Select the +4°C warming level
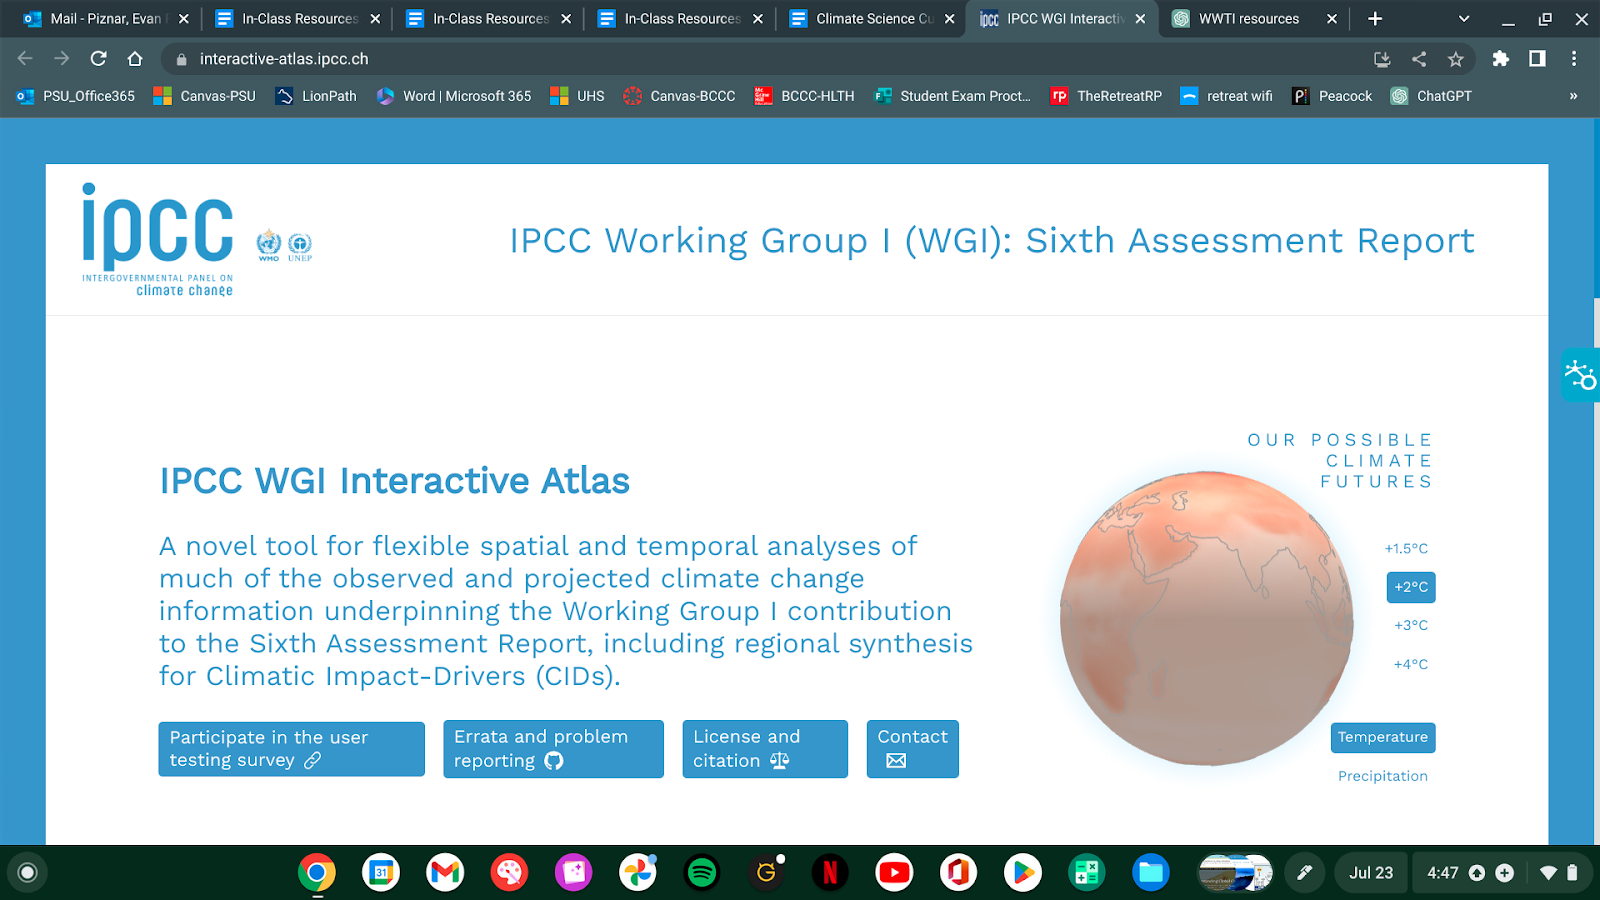 [x=1411, y=664]
